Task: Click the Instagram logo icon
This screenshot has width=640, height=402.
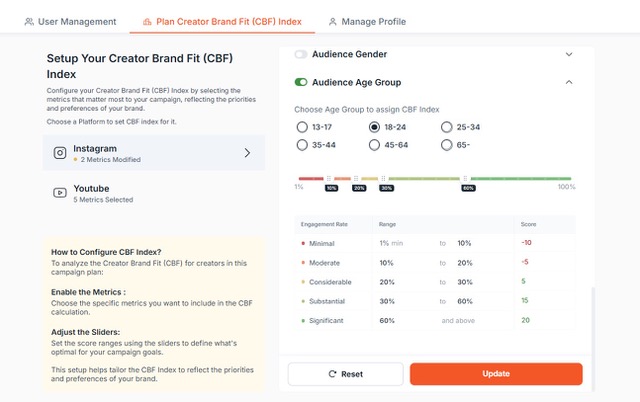Action: click(x=60, y=153)
